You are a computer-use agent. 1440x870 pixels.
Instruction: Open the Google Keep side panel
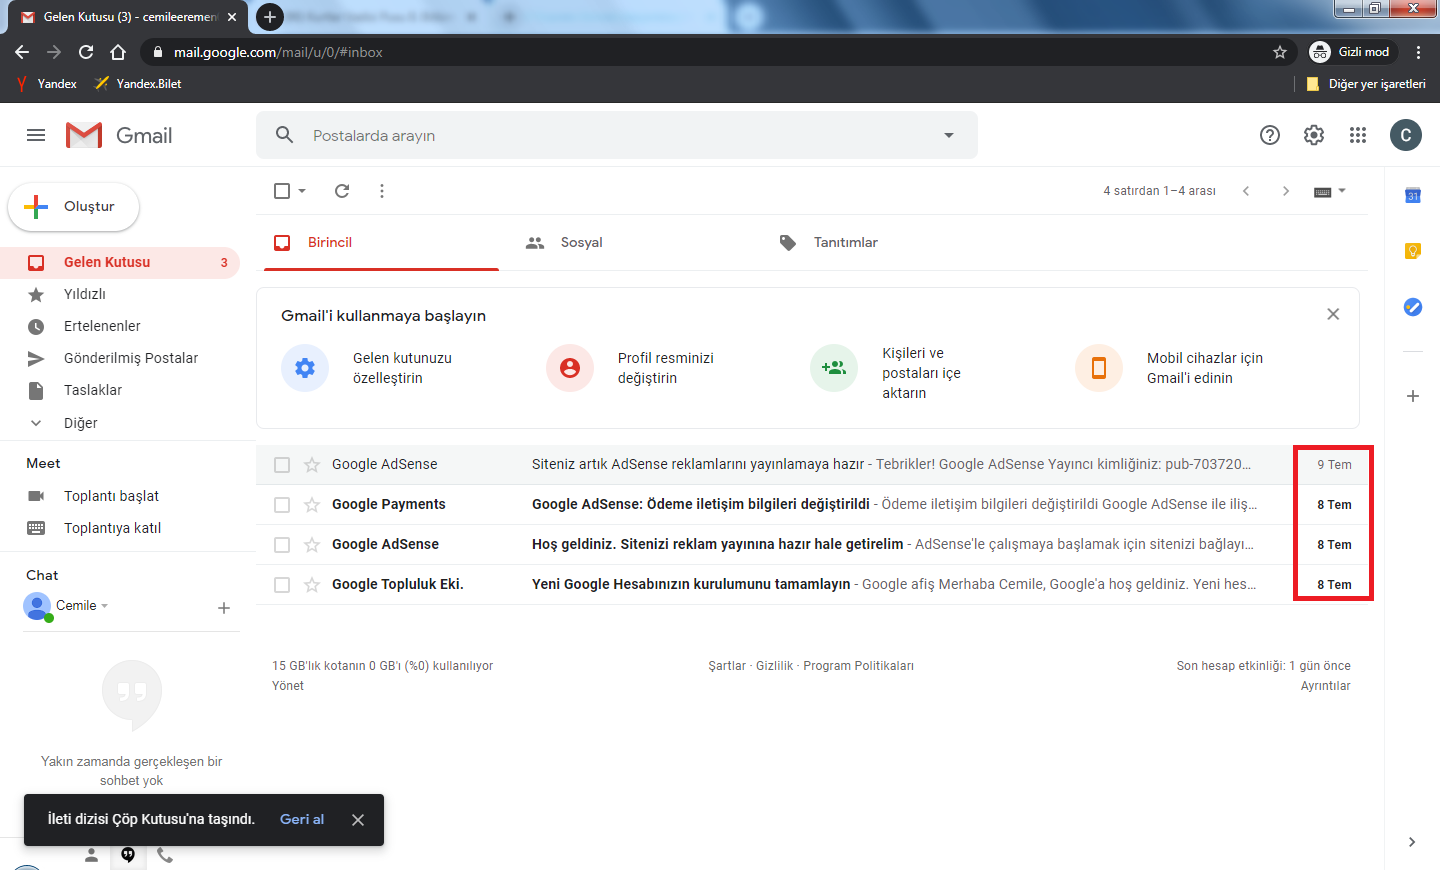click(1413, 251)
